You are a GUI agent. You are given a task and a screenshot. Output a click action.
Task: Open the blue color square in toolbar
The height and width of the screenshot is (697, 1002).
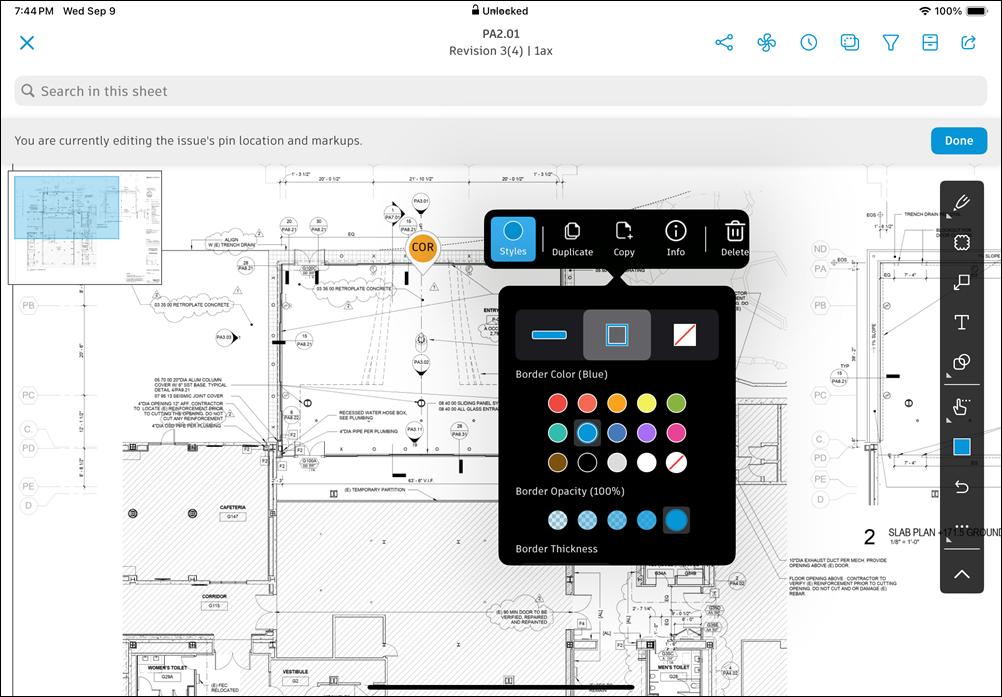(x=962, y=447)
